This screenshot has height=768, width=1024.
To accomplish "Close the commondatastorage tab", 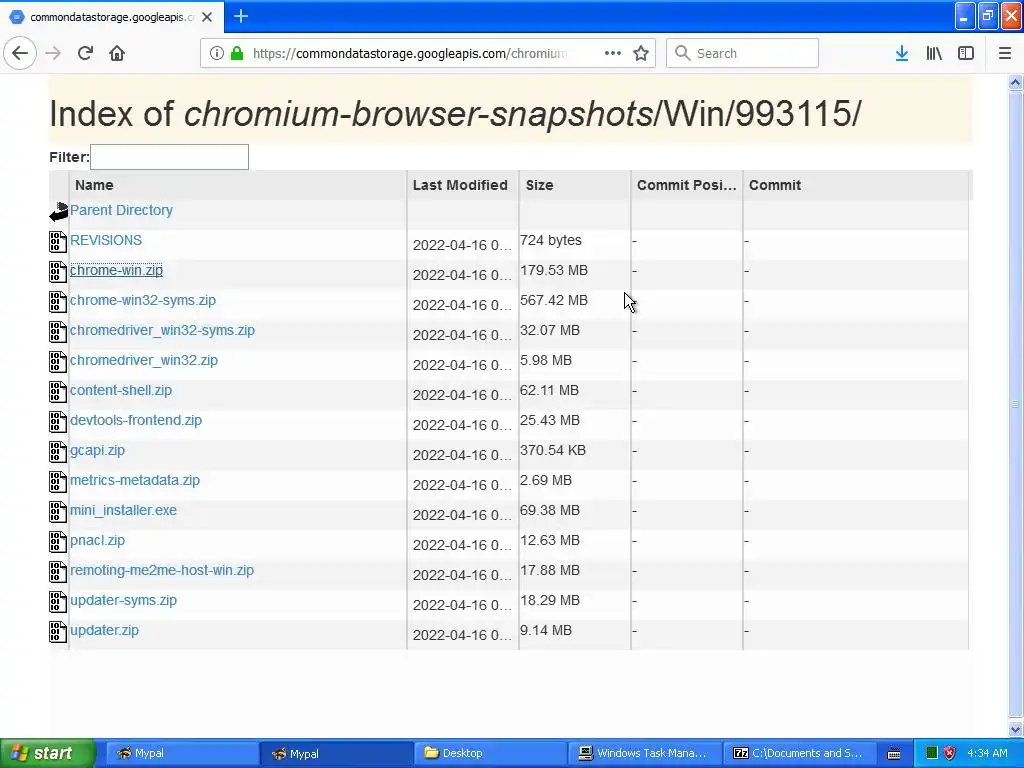I will click(x=207, y=17).
